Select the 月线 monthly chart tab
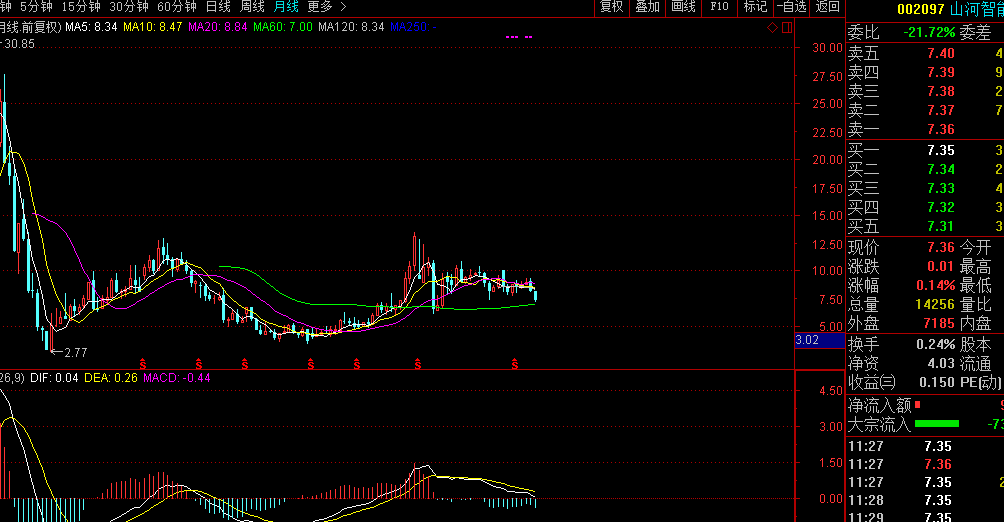Image resolution: width=1004 pixels, height=522 pixels. click(x=286, y=7)
